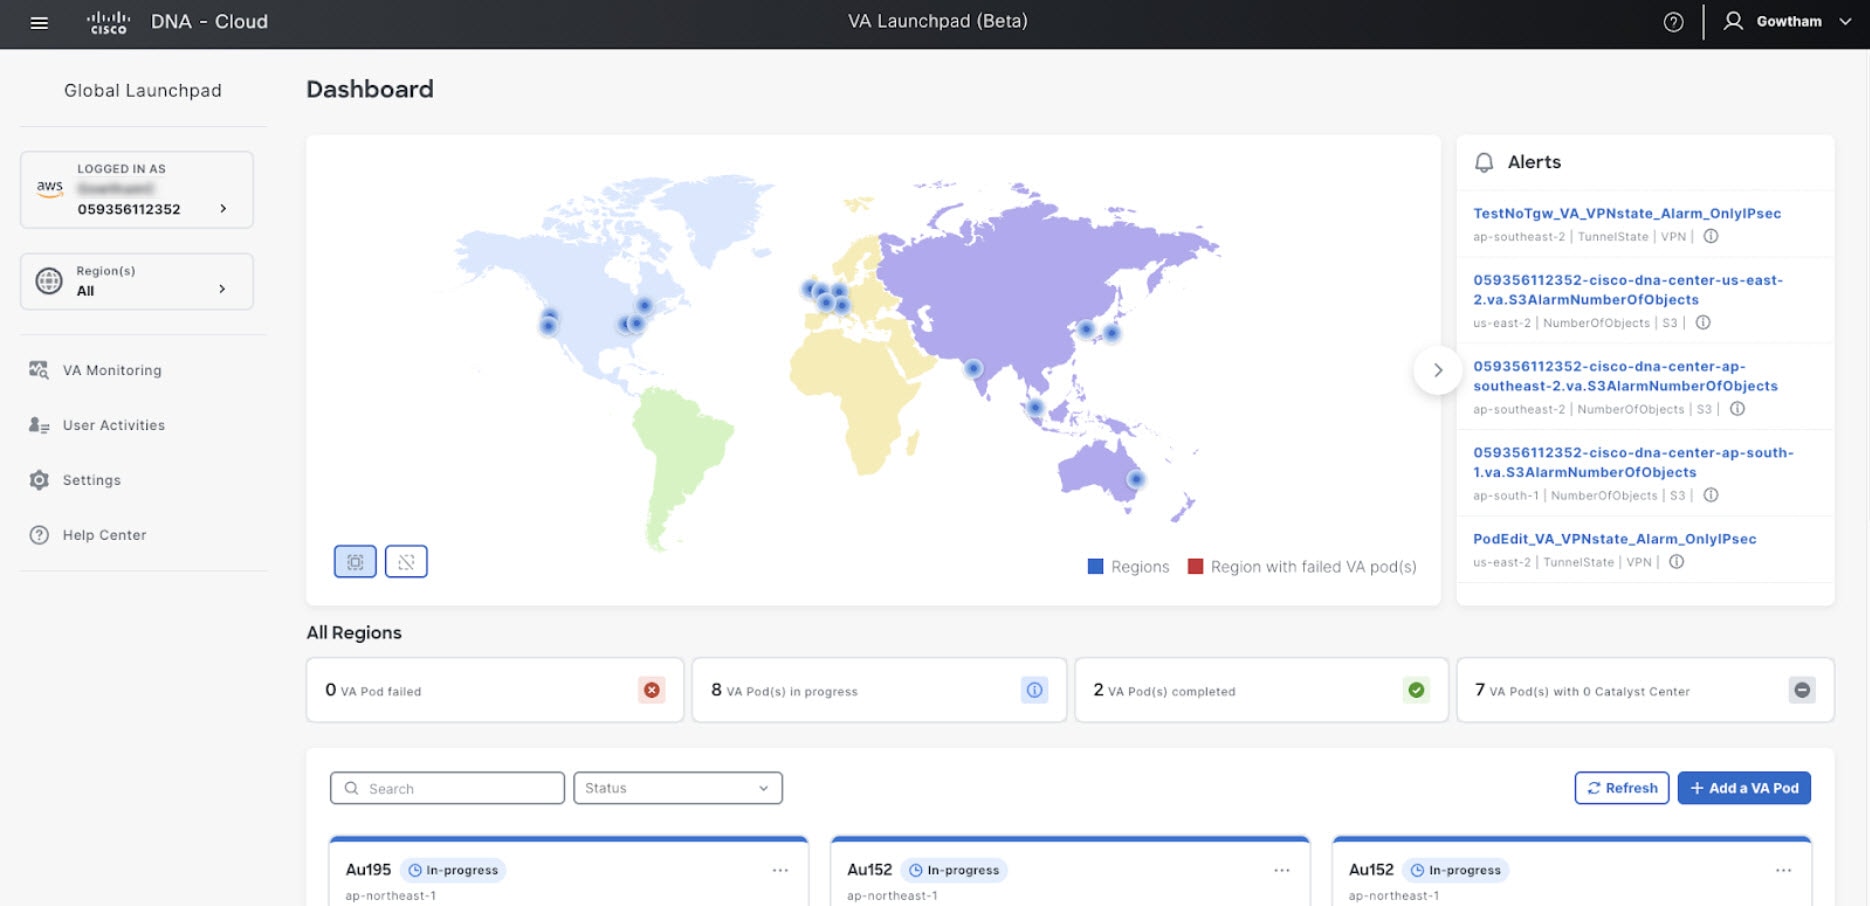Click the Settings gear icon

pyautogui.click(x=39, y=480)
